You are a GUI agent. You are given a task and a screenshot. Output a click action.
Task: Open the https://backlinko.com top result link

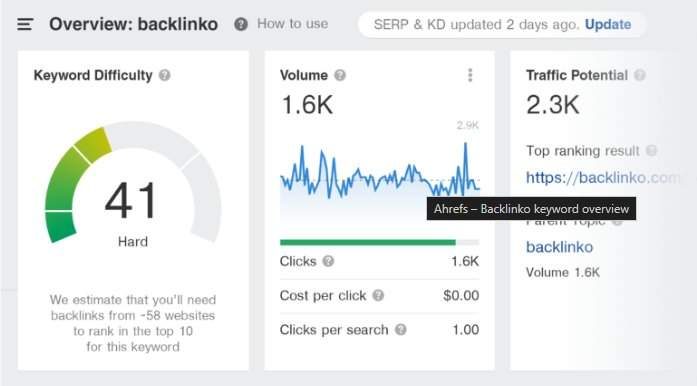coord(603,177)
